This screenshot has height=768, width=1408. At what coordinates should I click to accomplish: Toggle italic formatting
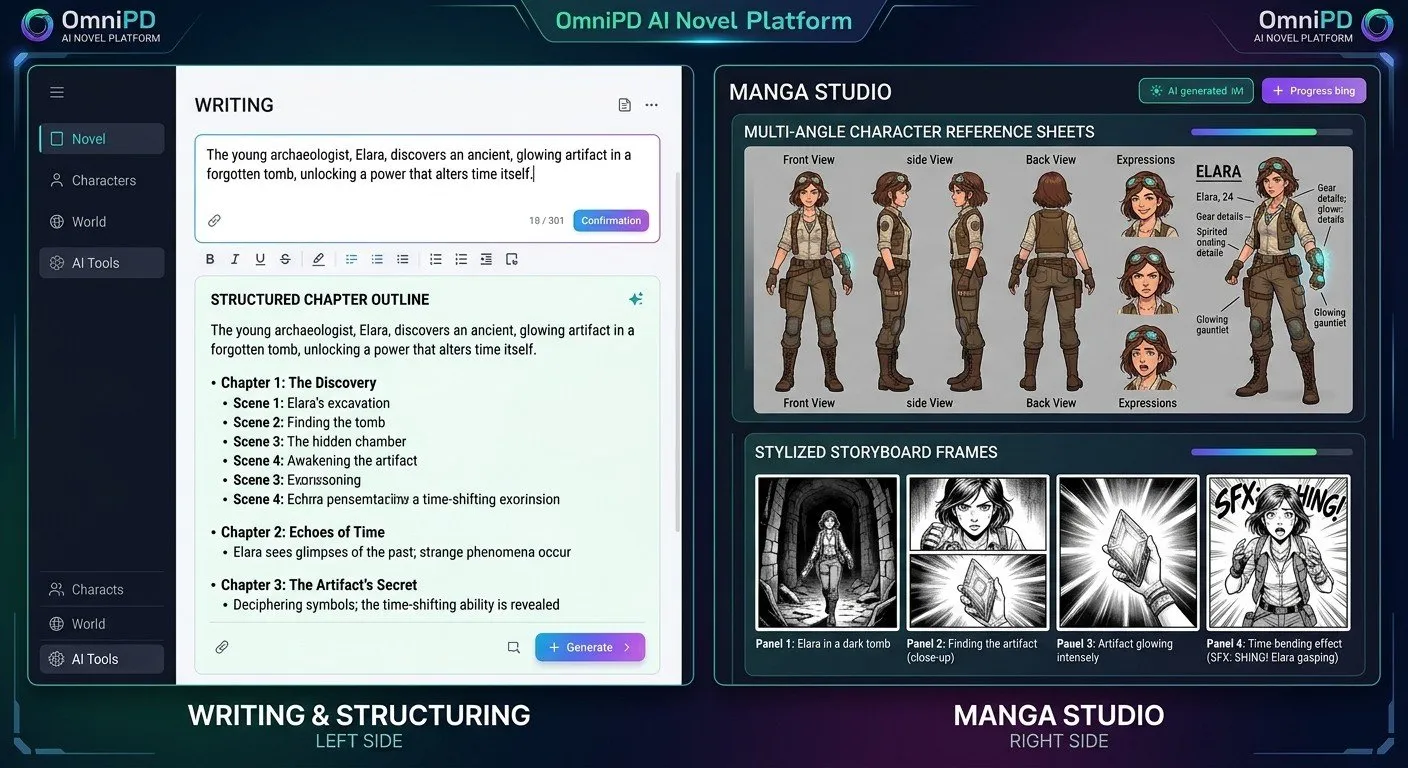point(235,259)
